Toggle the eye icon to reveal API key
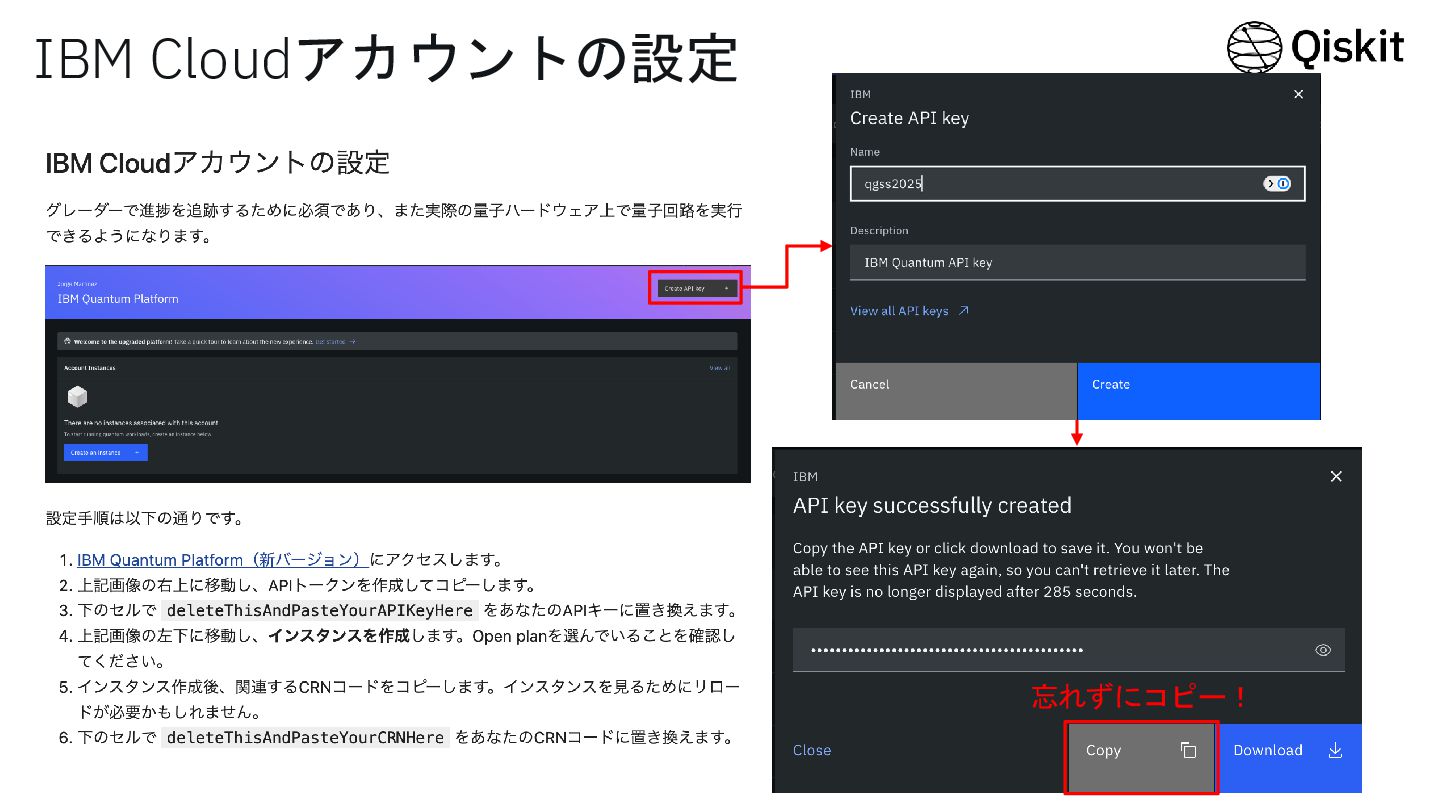 tap(1323, 650)
